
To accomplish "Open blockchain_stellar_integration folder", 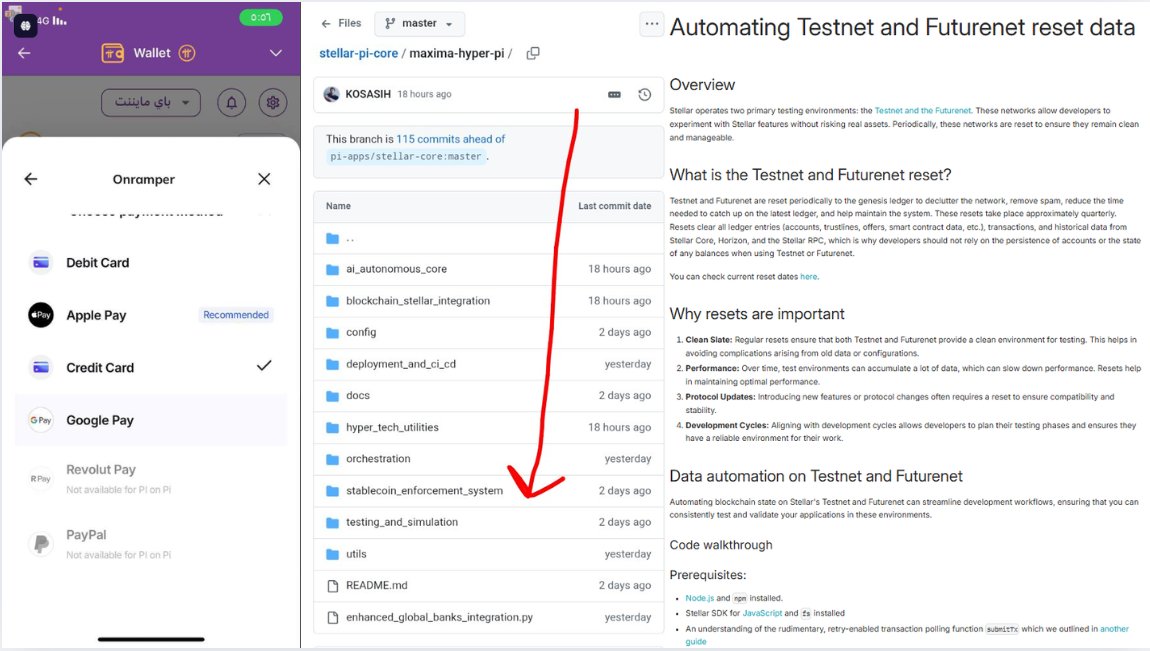I will (x=418, y=301).
